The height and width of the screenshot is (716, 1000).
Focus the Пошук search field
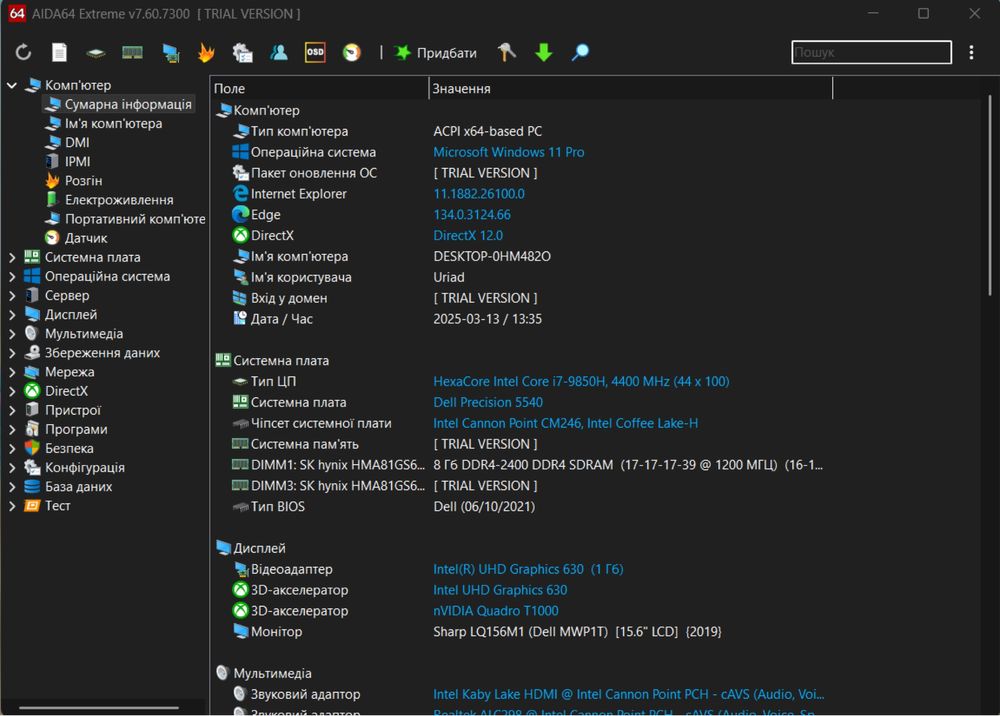871,52
